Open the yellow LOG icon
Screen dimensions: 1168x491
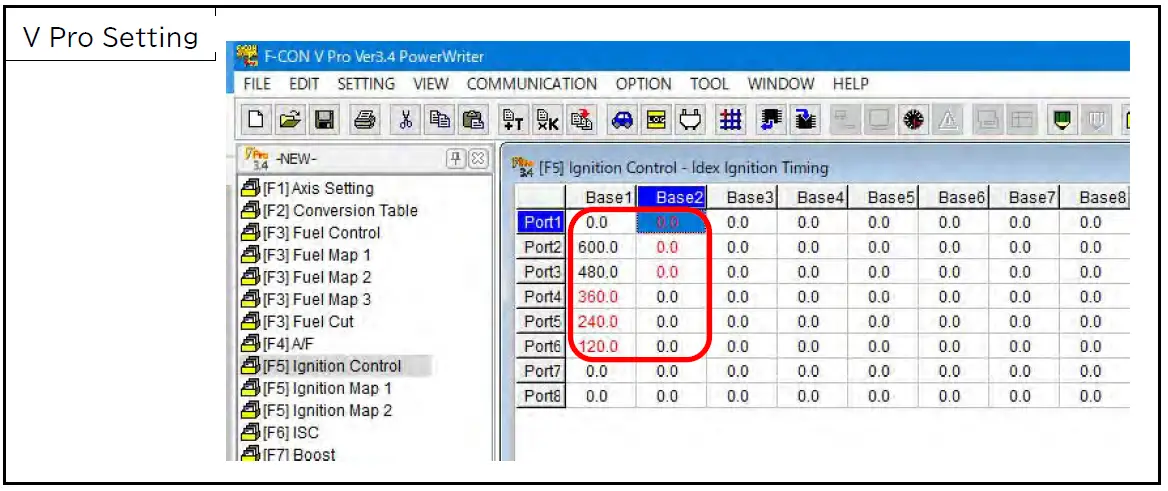click(x=656, y=119)
